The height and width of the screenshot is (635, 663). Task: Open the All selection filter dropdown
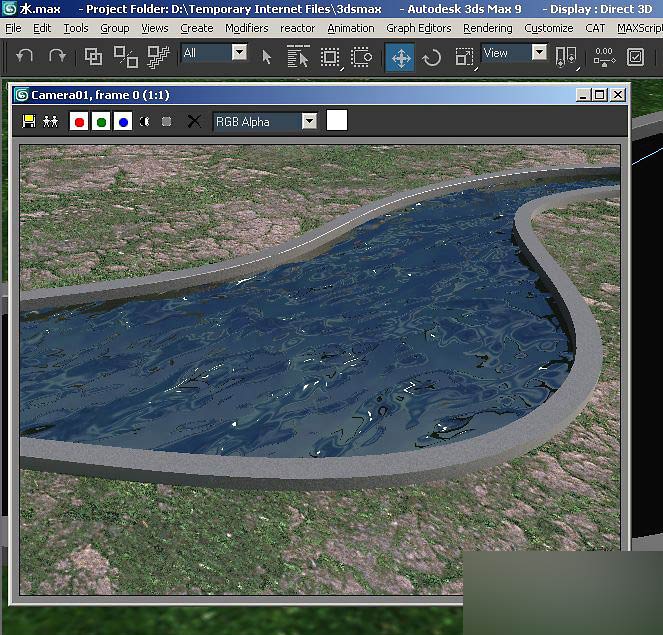[x=239, y=52]
